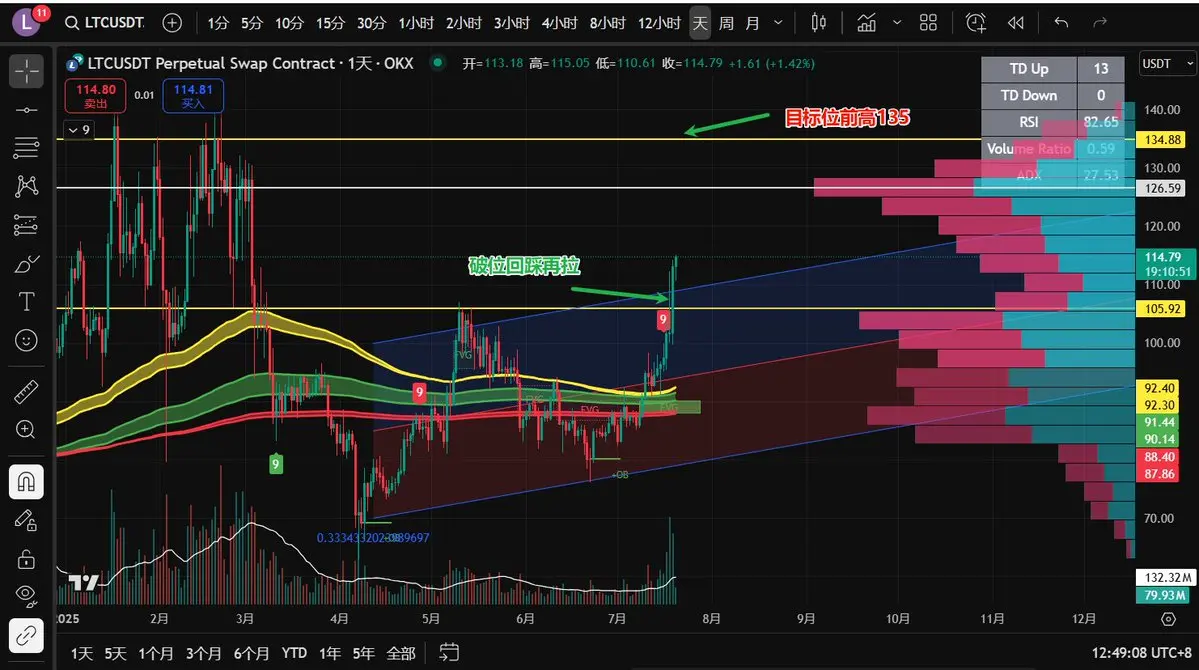Redo the last chart action

1100,23
